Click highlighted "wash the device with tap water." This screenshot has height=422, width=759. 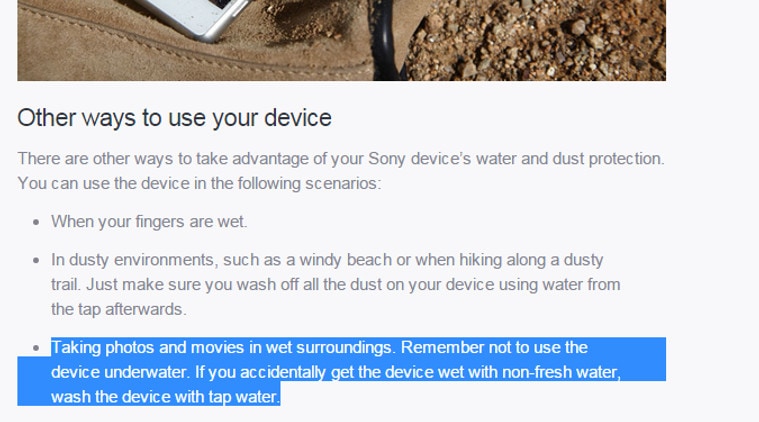pos(166,397)
